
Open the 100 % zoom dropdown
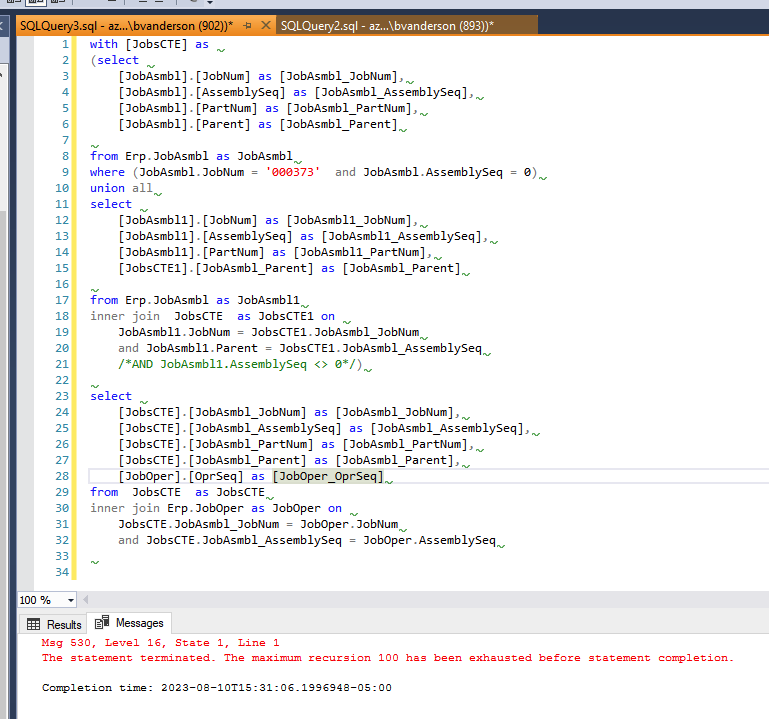[x=71, y=600]
